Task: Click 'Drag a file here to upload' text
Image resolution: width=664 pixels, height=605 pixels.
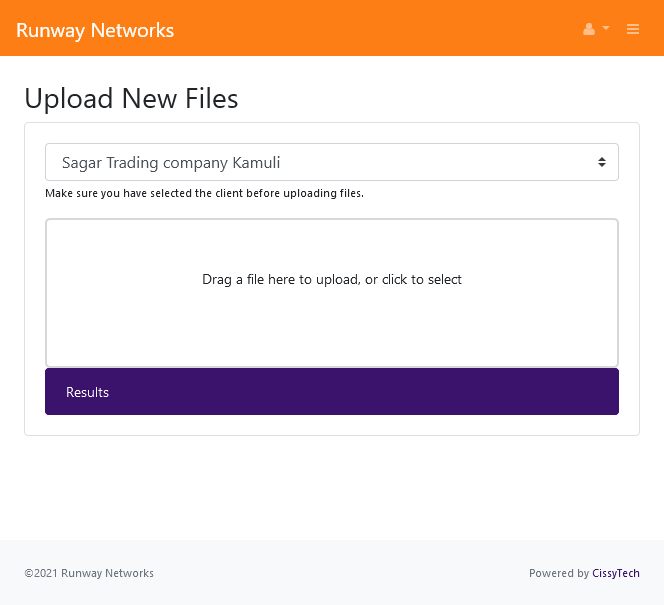Action: tap(331, 280)
